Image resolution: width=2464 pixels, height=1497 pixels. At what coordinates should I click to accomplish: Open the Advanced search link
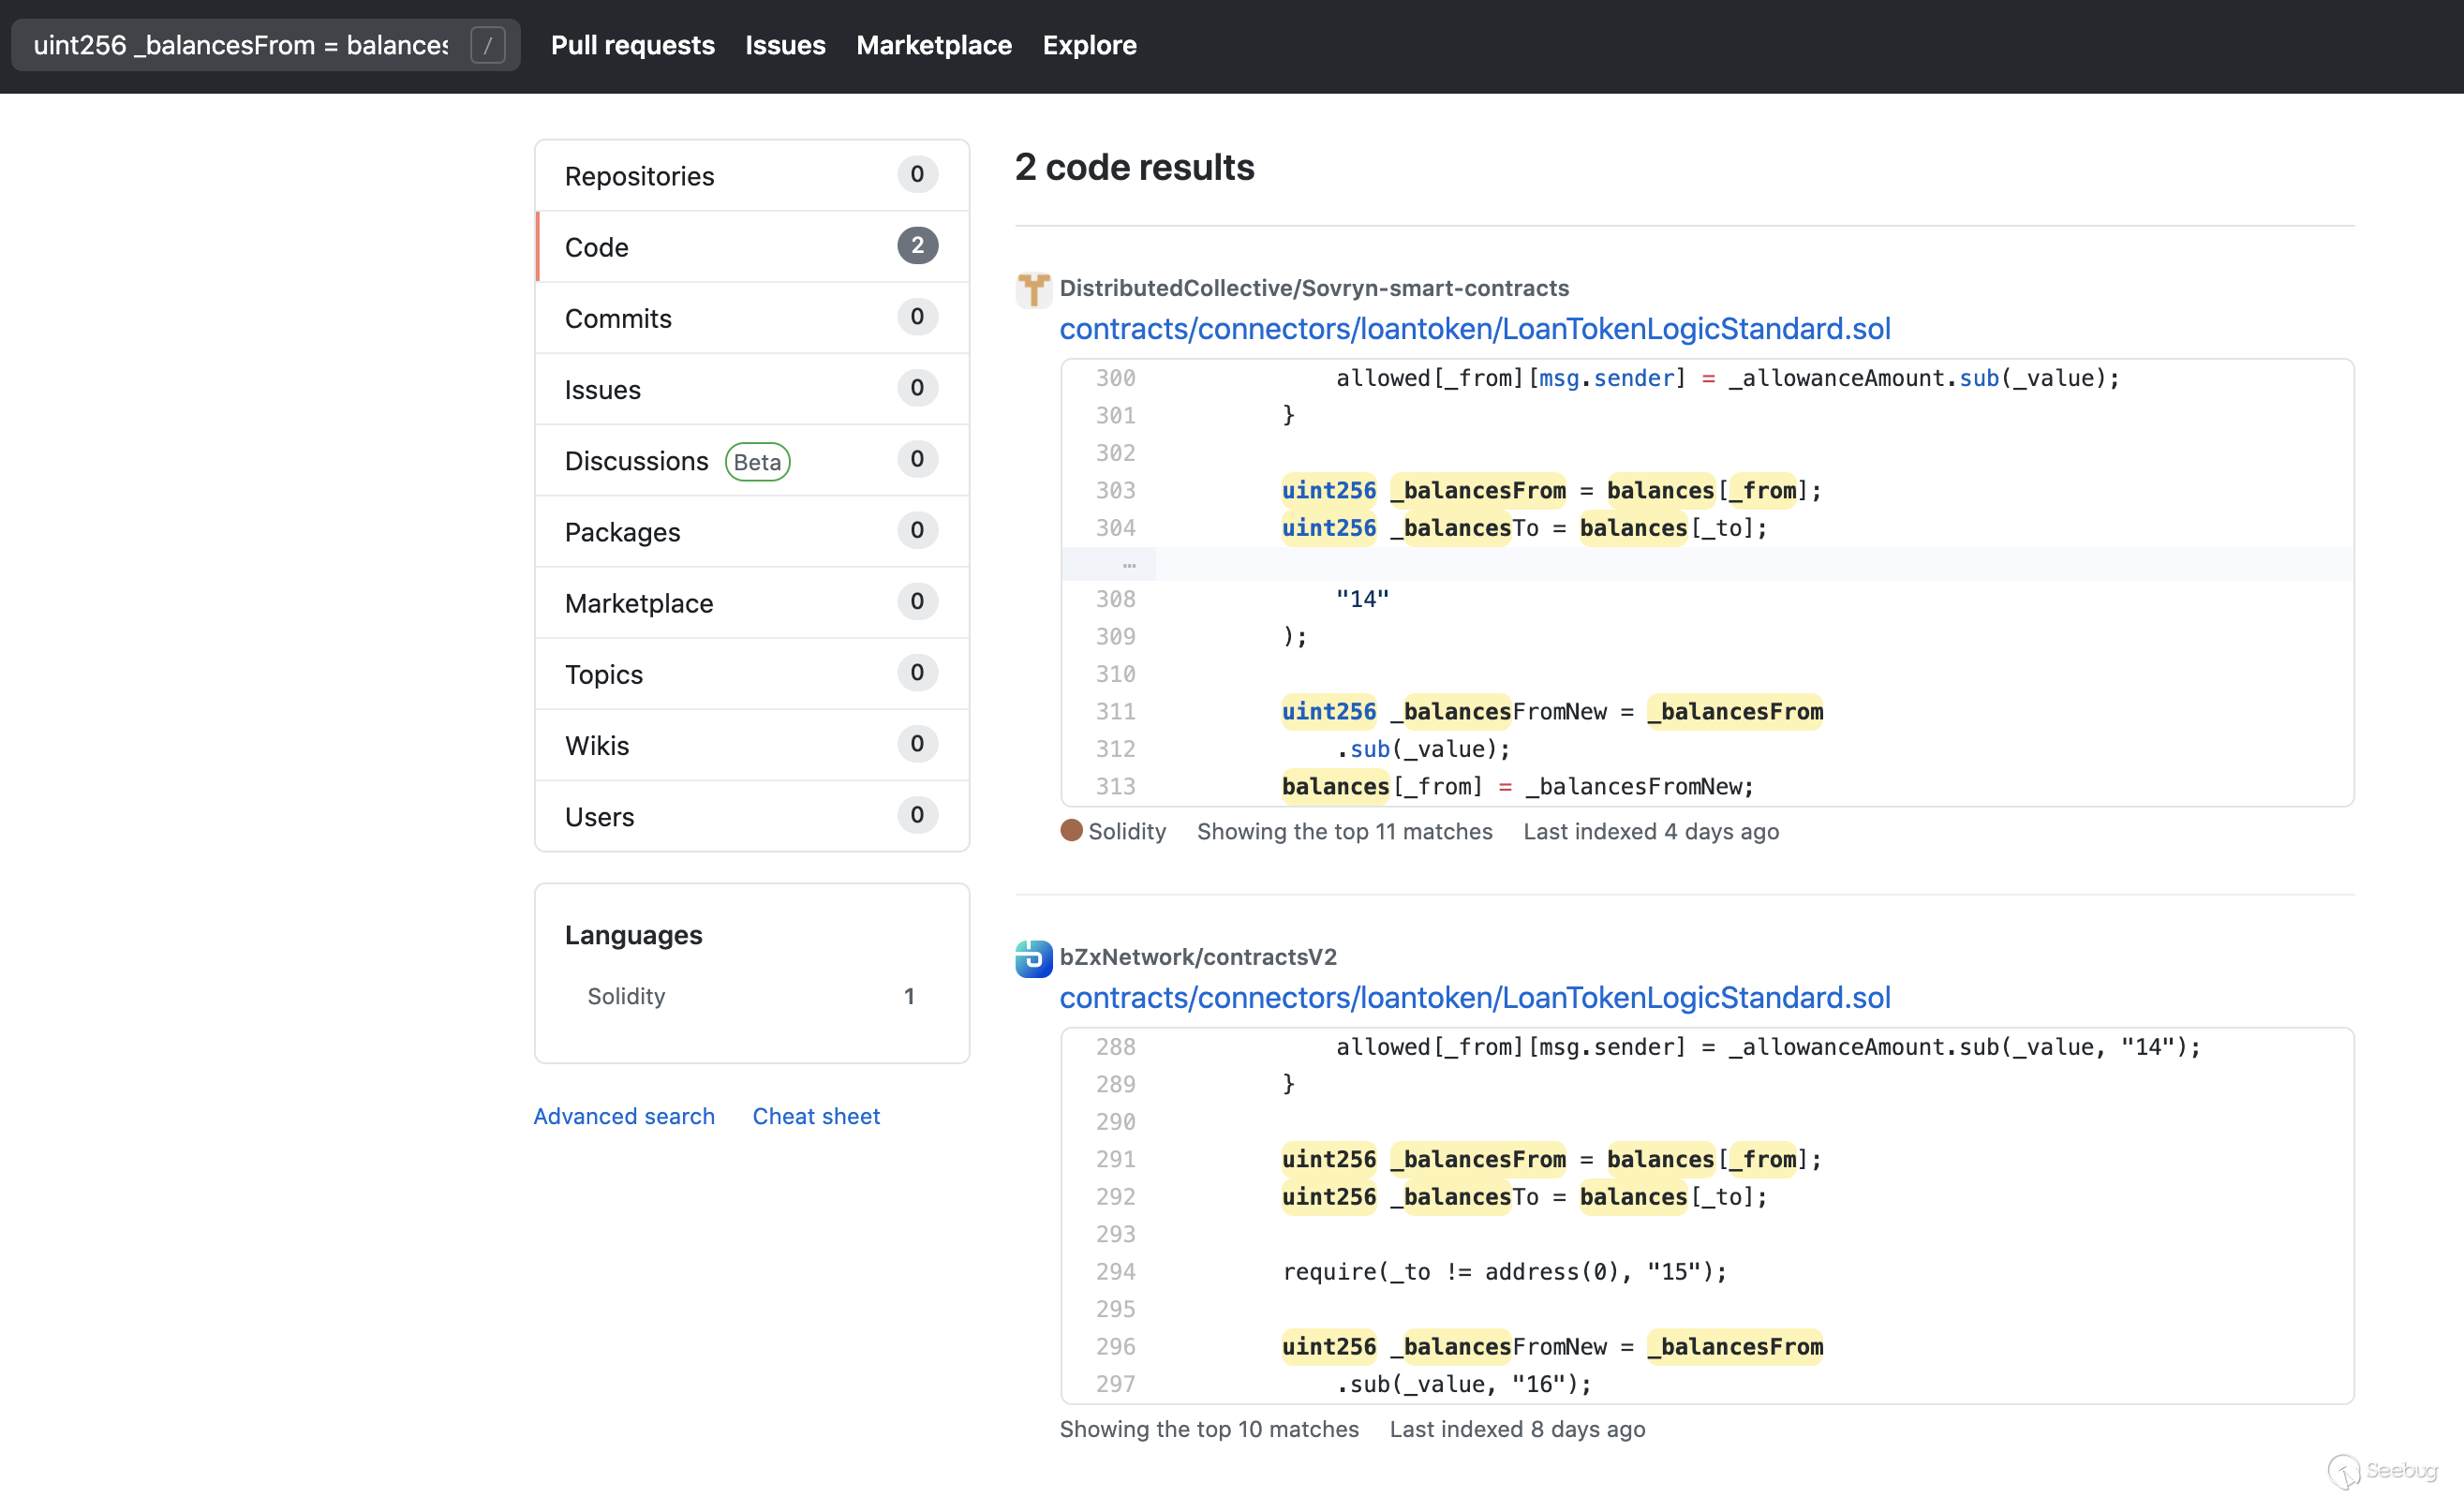click(x=623, y=1116)
